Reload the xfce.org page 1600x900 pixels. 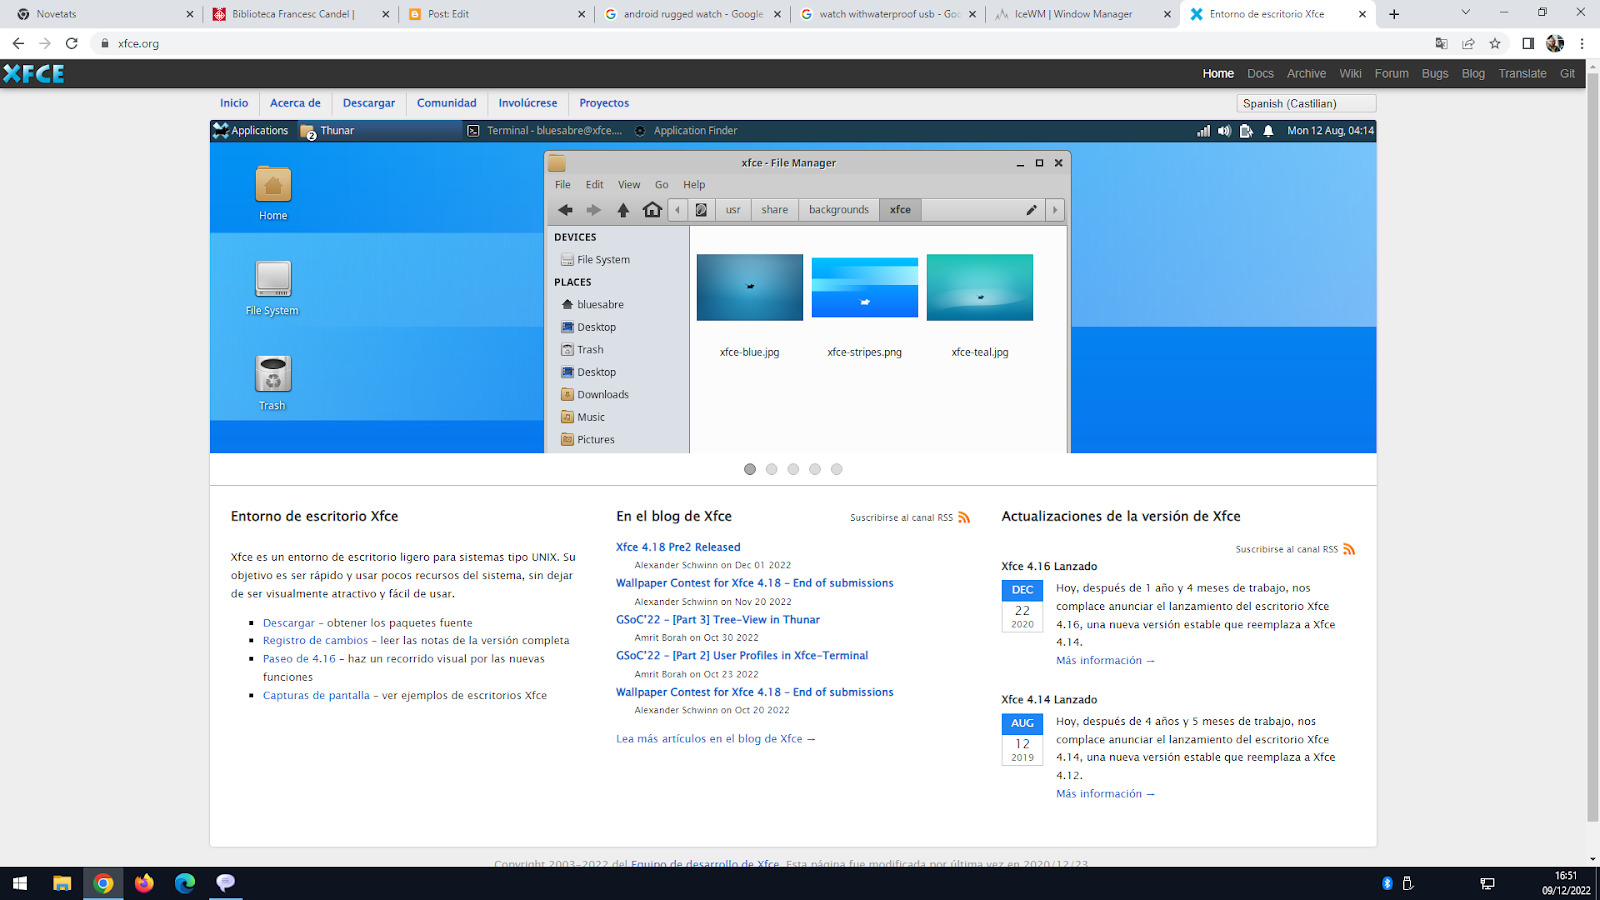tap(72, 43)
